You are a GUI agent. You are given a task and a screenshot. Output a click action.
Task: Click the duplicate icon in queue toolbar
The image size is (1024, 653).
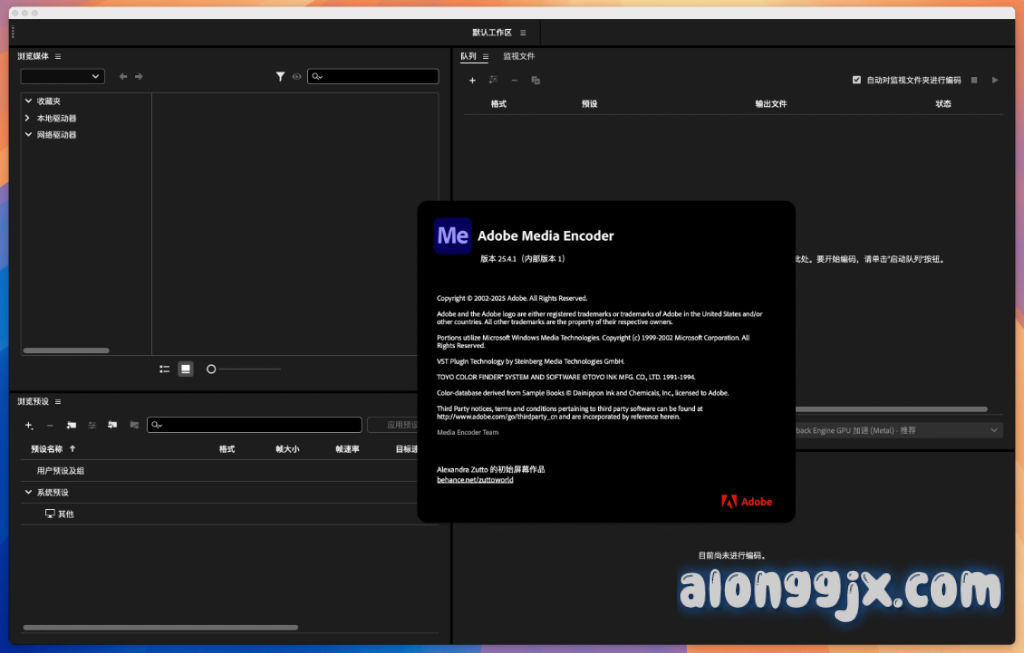(536, 80)
